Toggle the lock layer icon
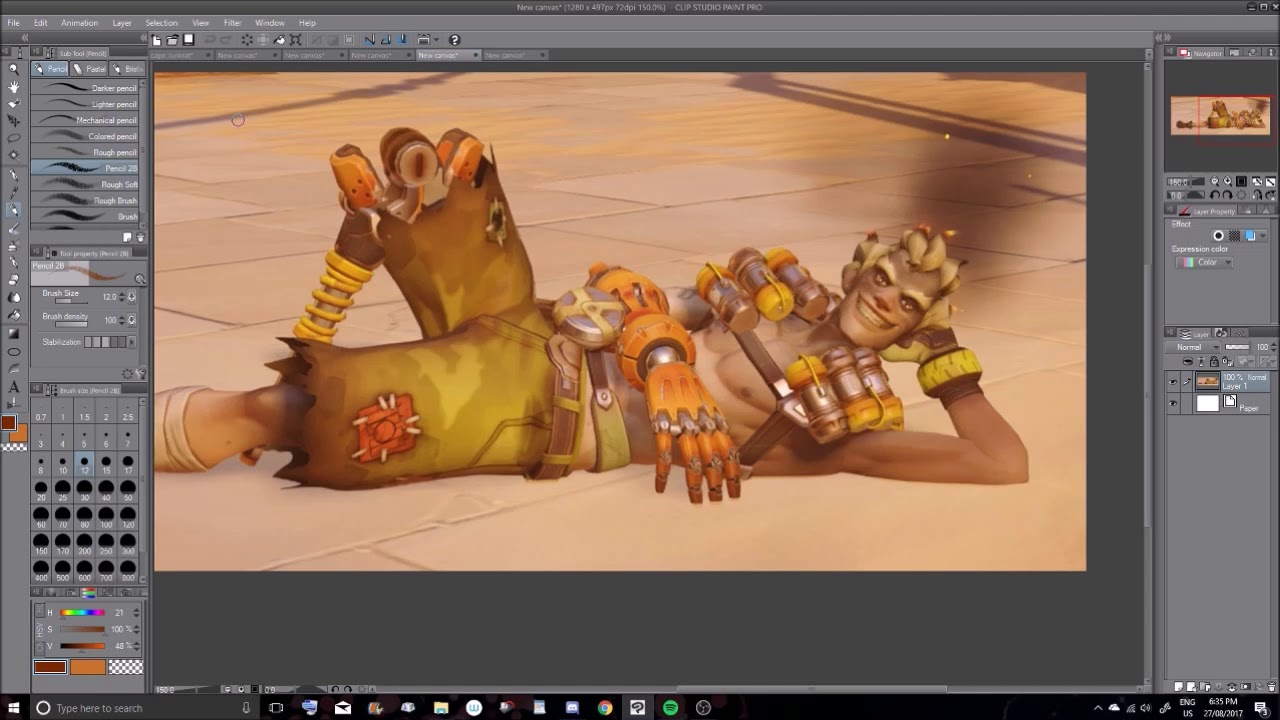 click(x=1213, y=362)
